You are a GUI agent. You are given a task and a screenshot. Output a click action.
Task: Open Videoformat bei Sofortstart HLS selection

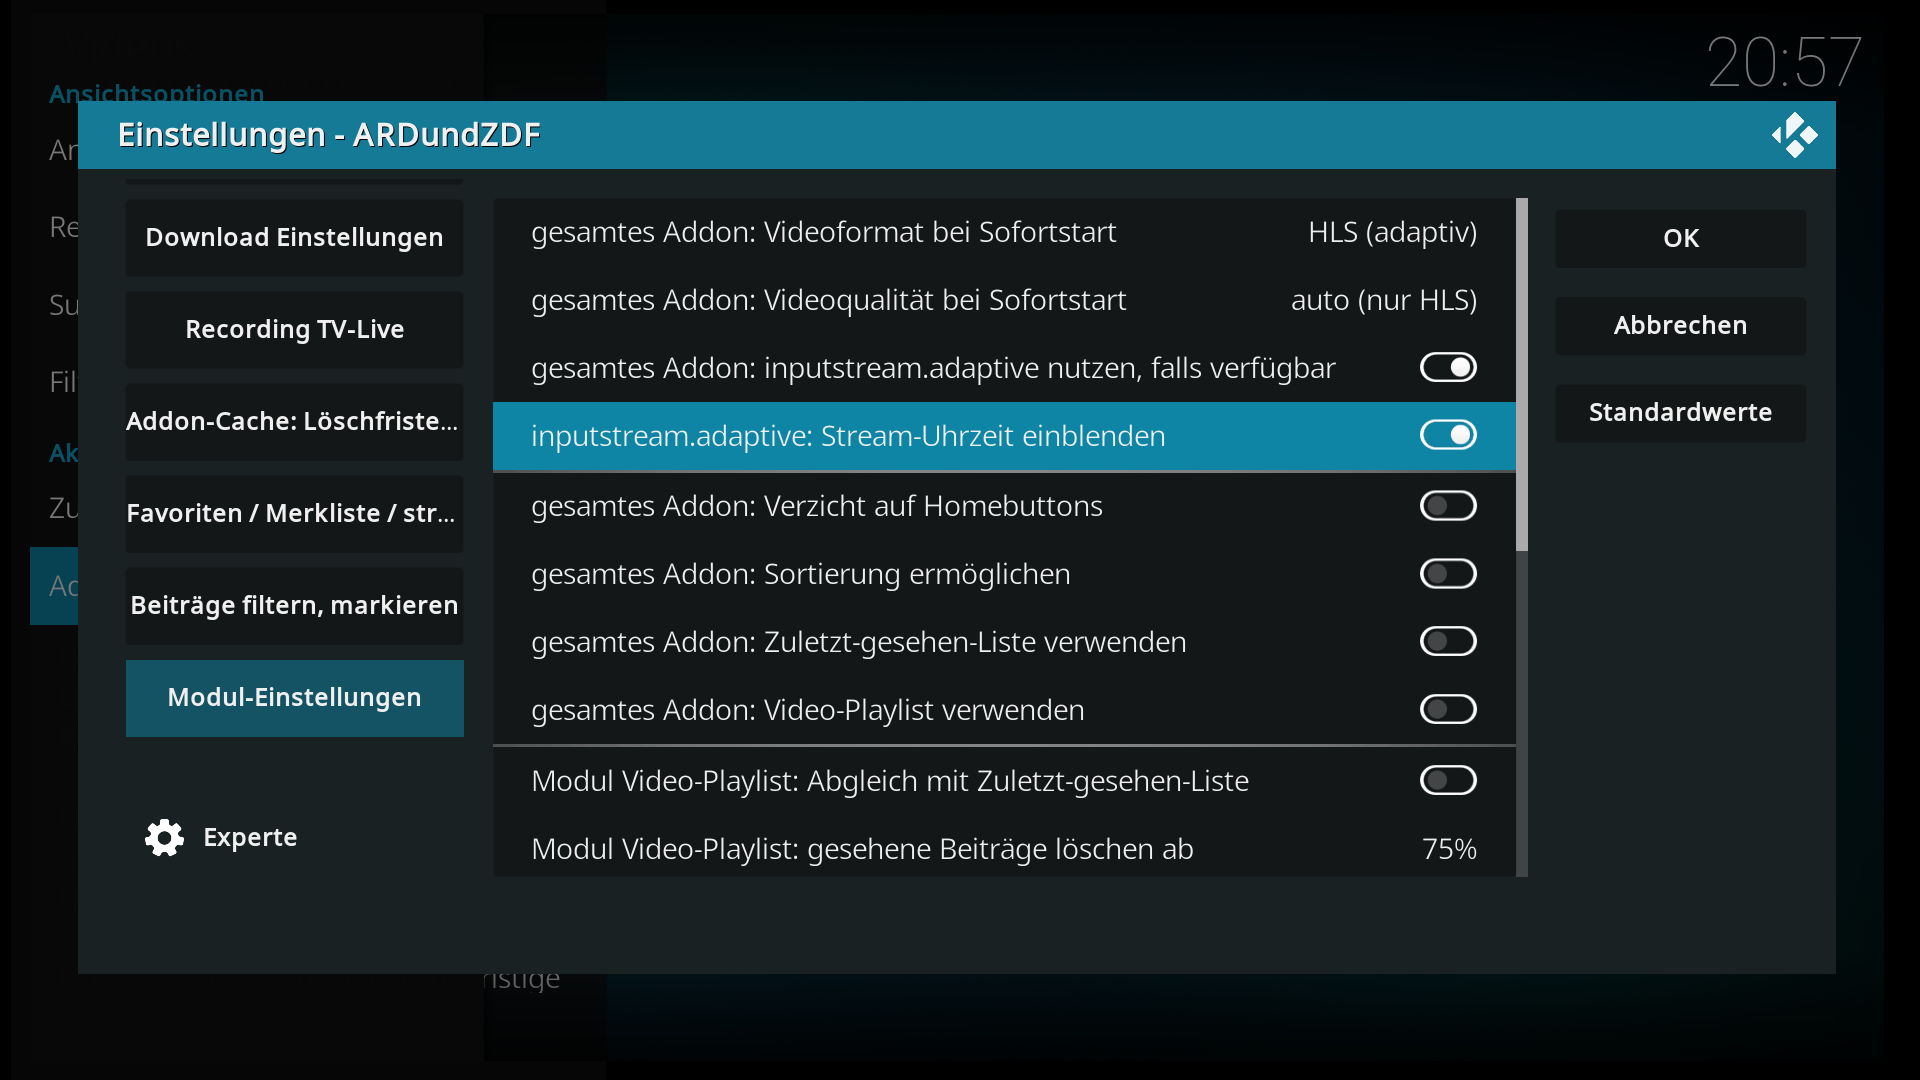click(x=1004, y=232)
